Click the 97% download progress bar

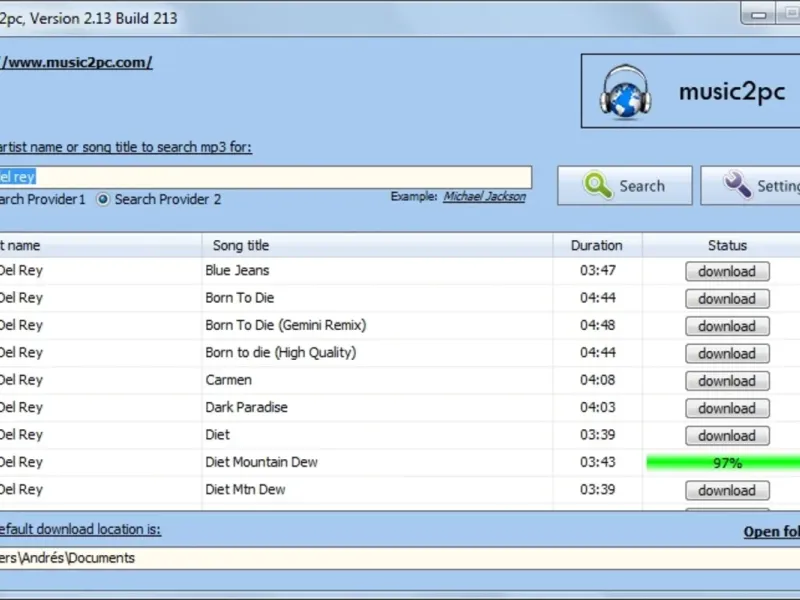pyautogui.click(x=723, y=463)
